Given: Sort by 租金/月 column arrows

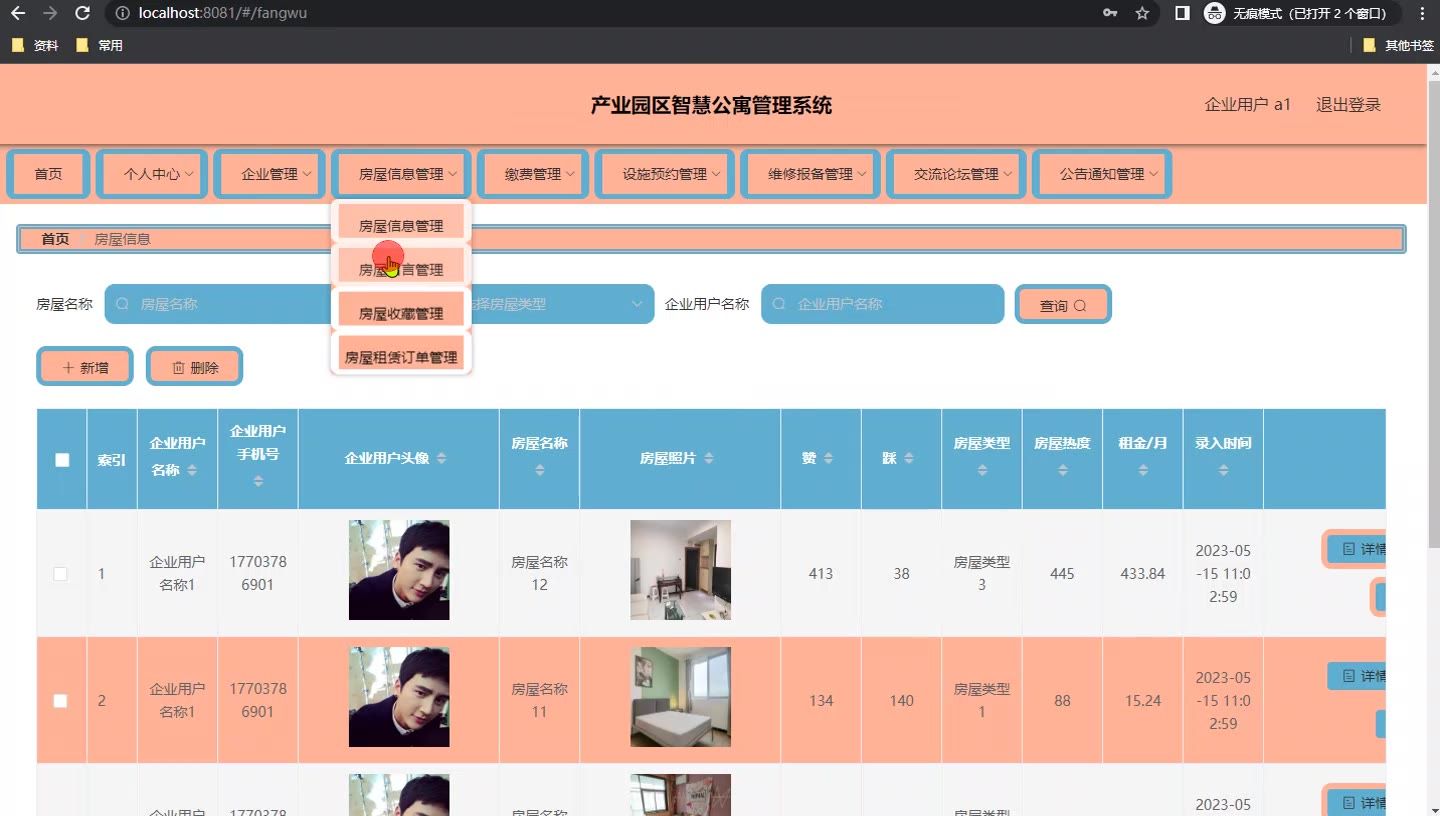Looking at the screenshot, I should [1143, 470].
